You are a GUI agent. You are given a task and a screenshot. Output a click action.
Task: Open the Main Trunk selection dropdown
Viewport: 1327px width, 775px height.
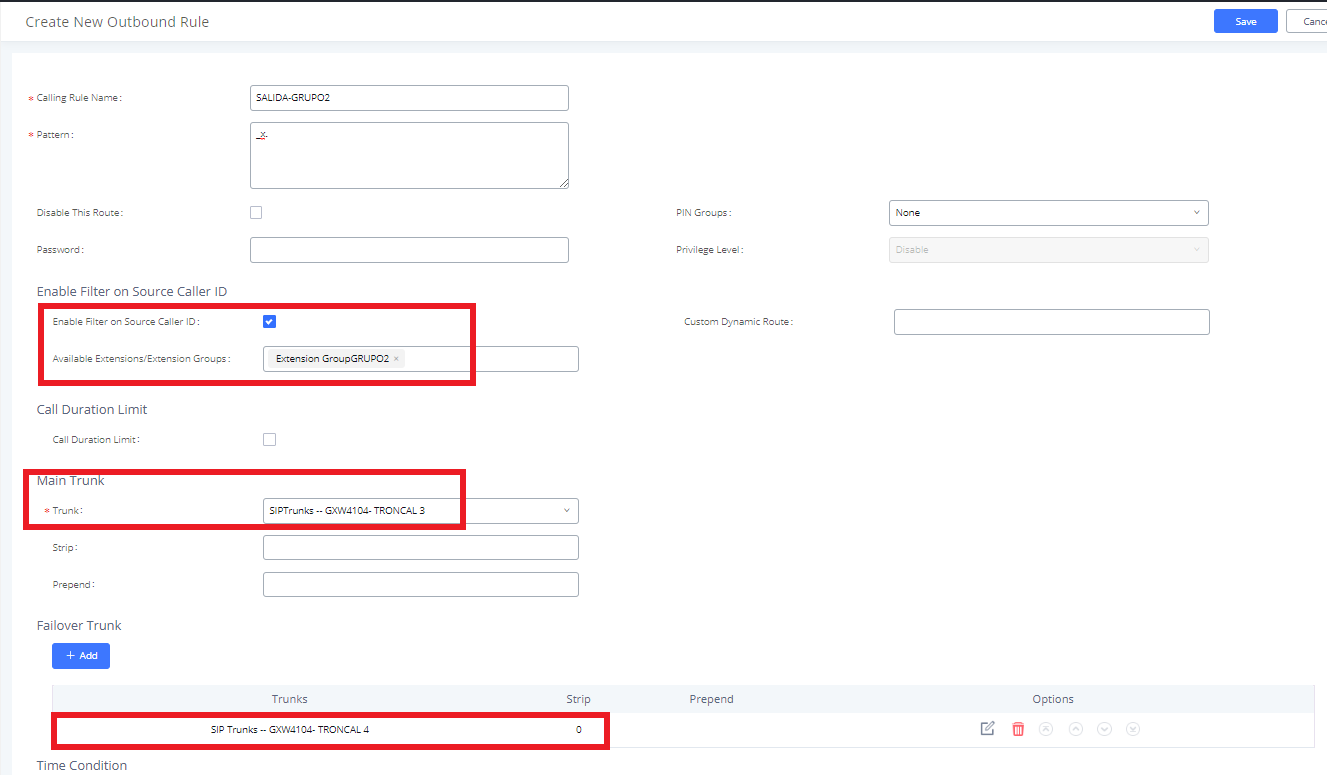coord(420,510)
